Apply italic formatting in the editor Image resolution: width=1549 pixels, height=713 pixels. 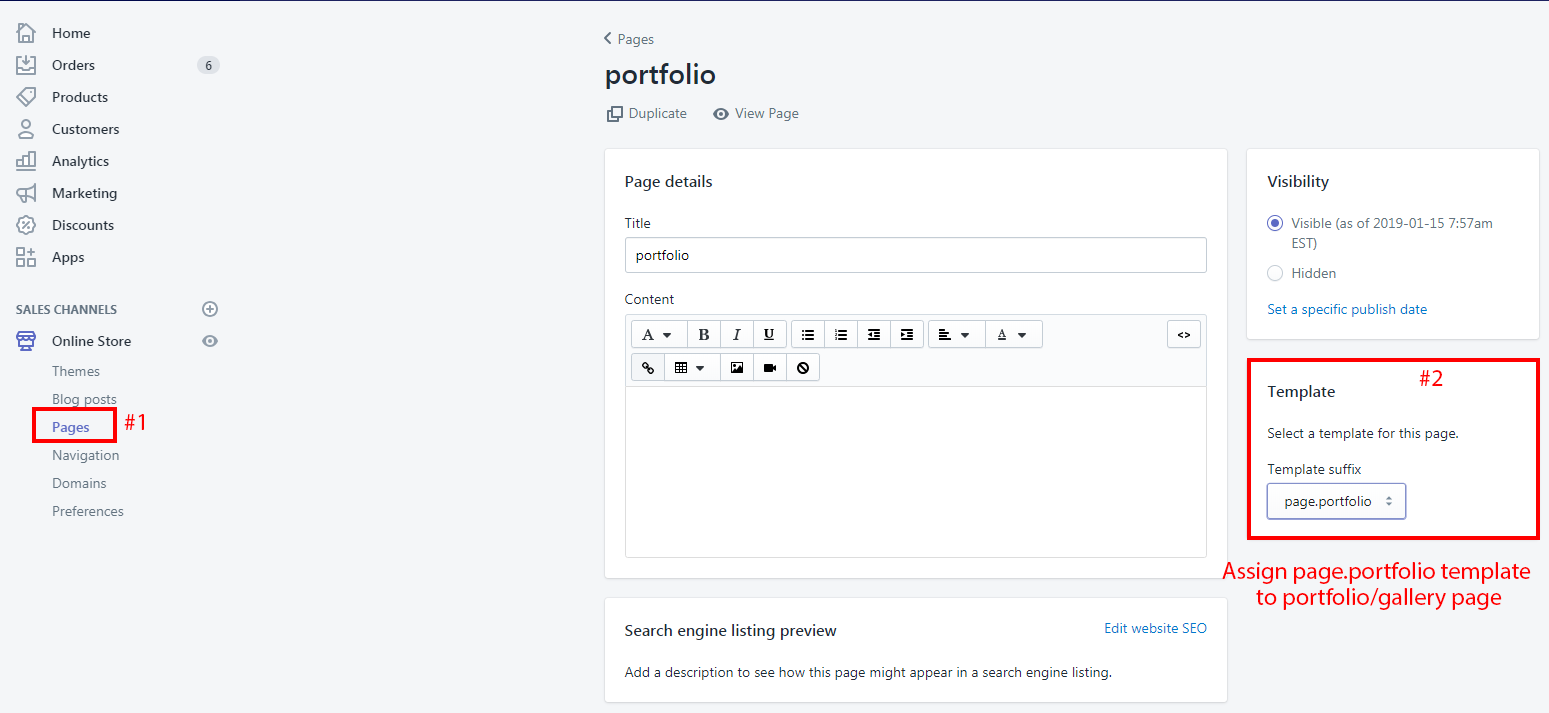(x=737, y=335)
